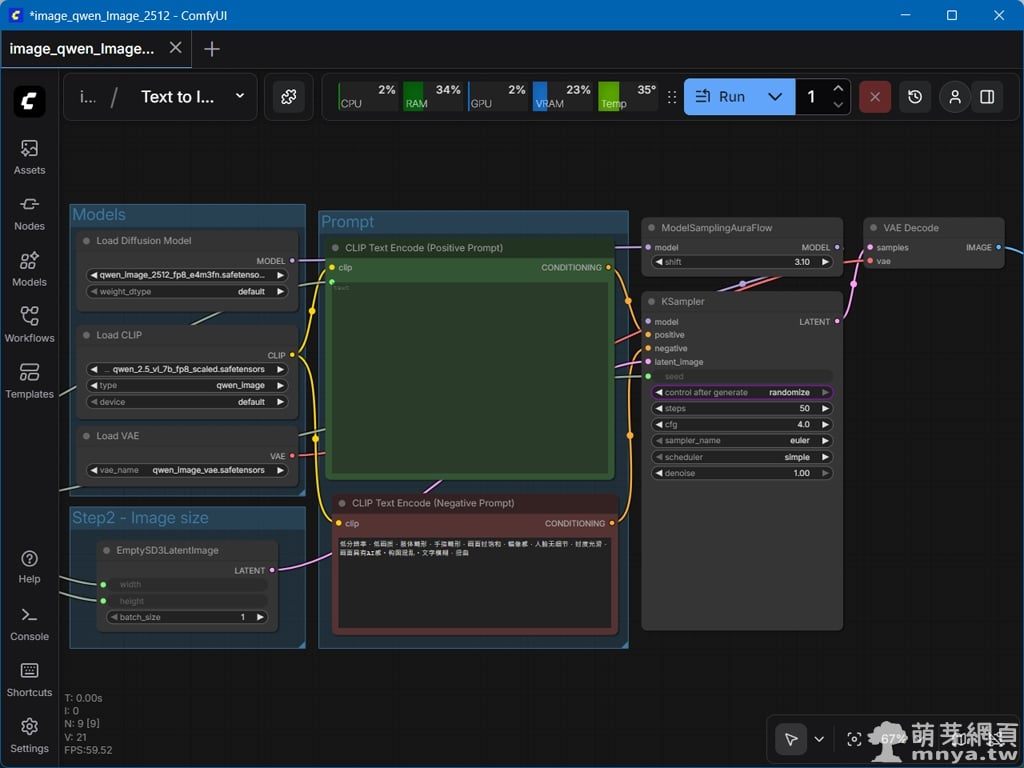This screenshot has width=1024, height=768.
Task: Expand the Run button options dropdown
Action: 775,97
